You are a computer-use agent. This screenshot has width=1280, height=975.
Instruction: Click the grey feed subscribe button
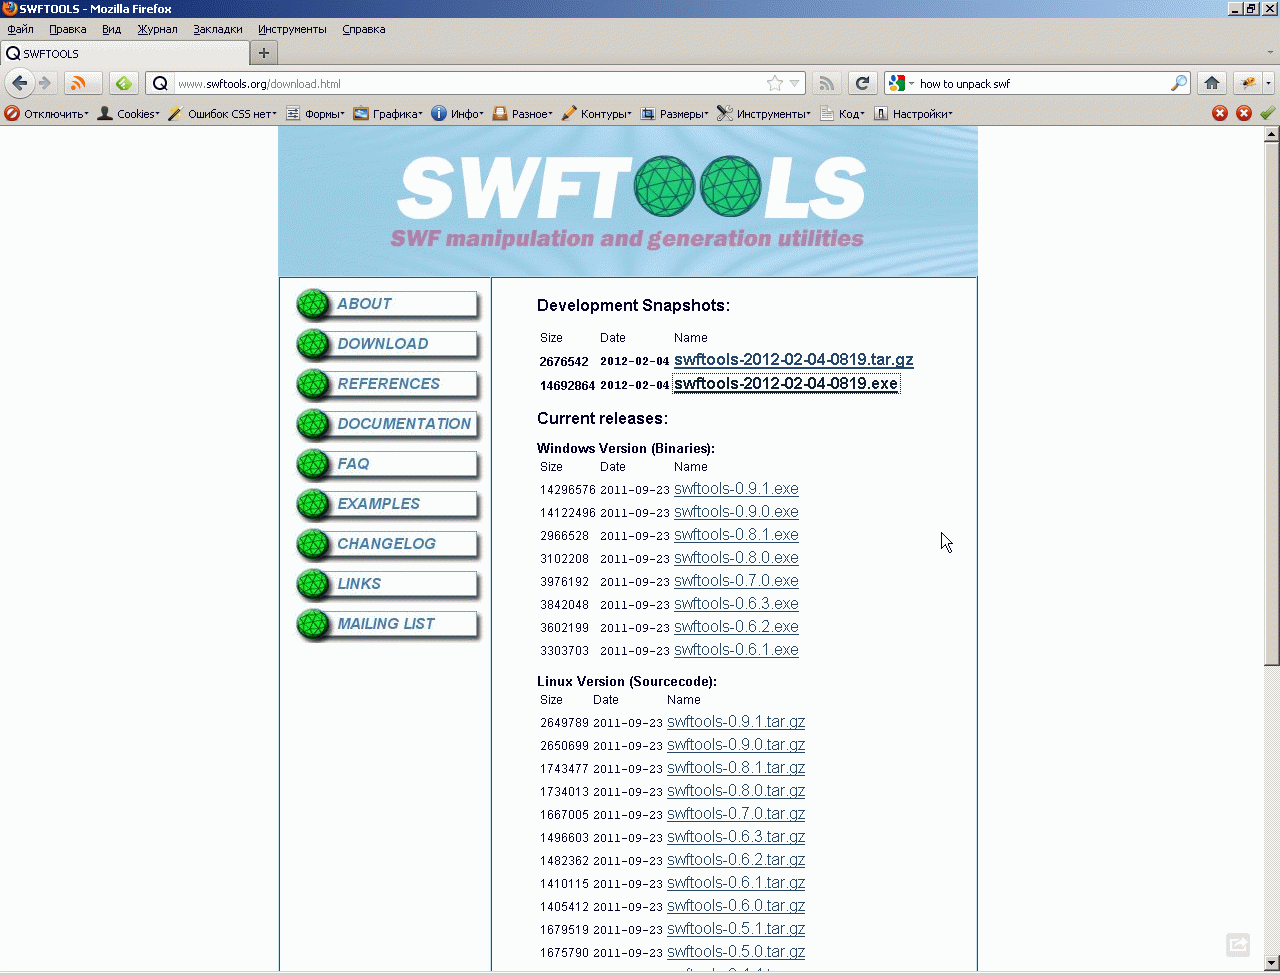tap(826, 83)
